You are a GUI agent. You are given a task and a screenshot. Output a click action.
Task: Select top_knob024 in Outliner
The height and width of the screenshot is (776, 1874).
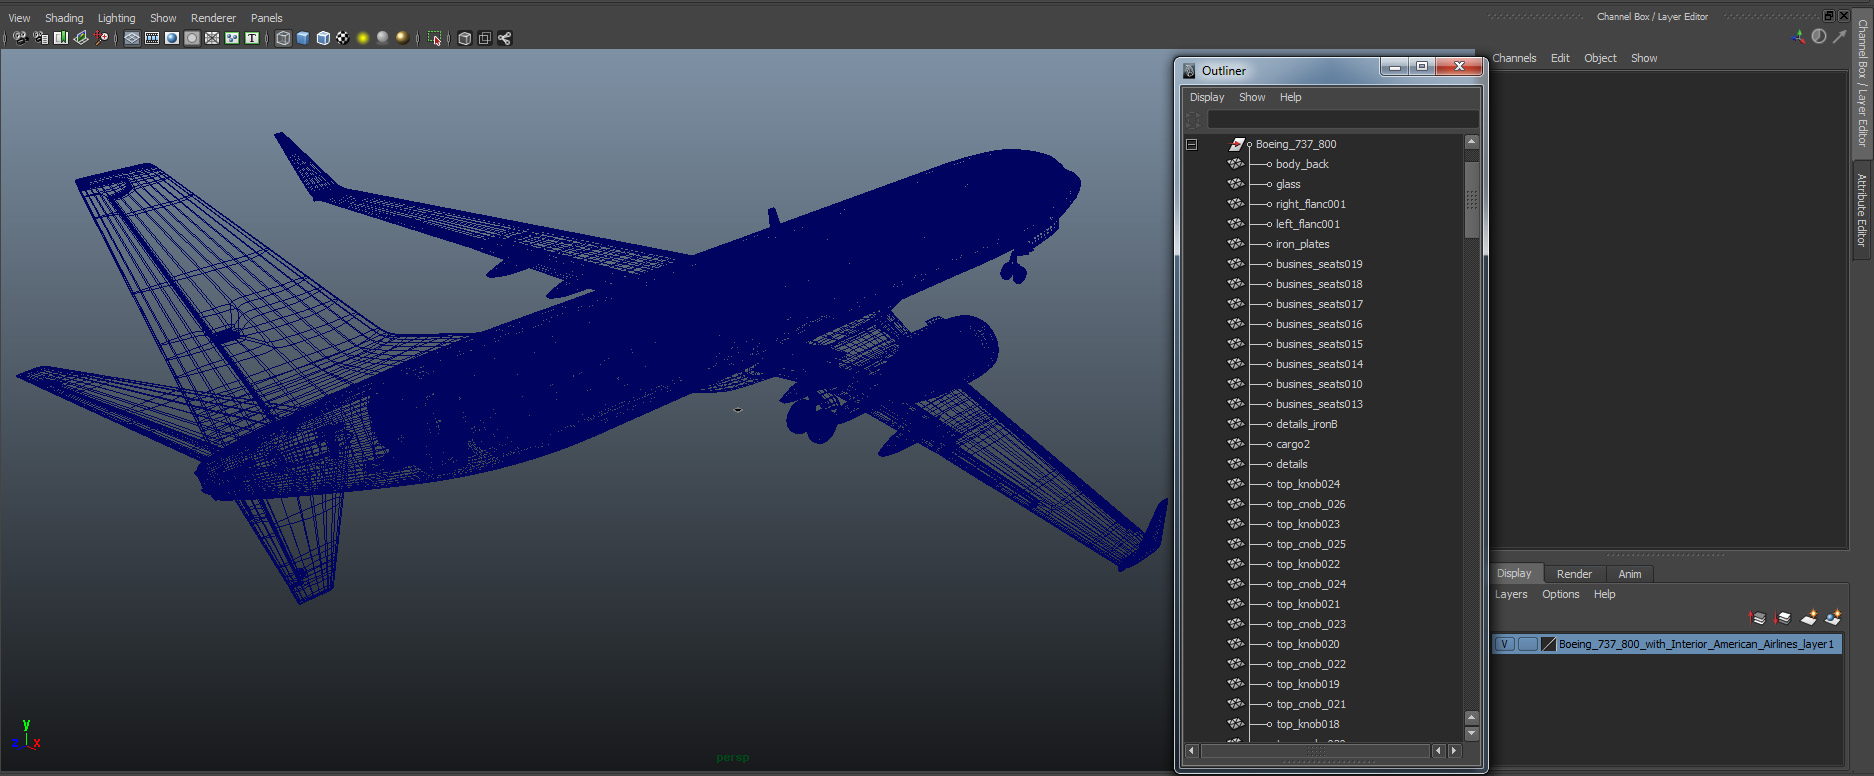click(x=1308, y=484)
